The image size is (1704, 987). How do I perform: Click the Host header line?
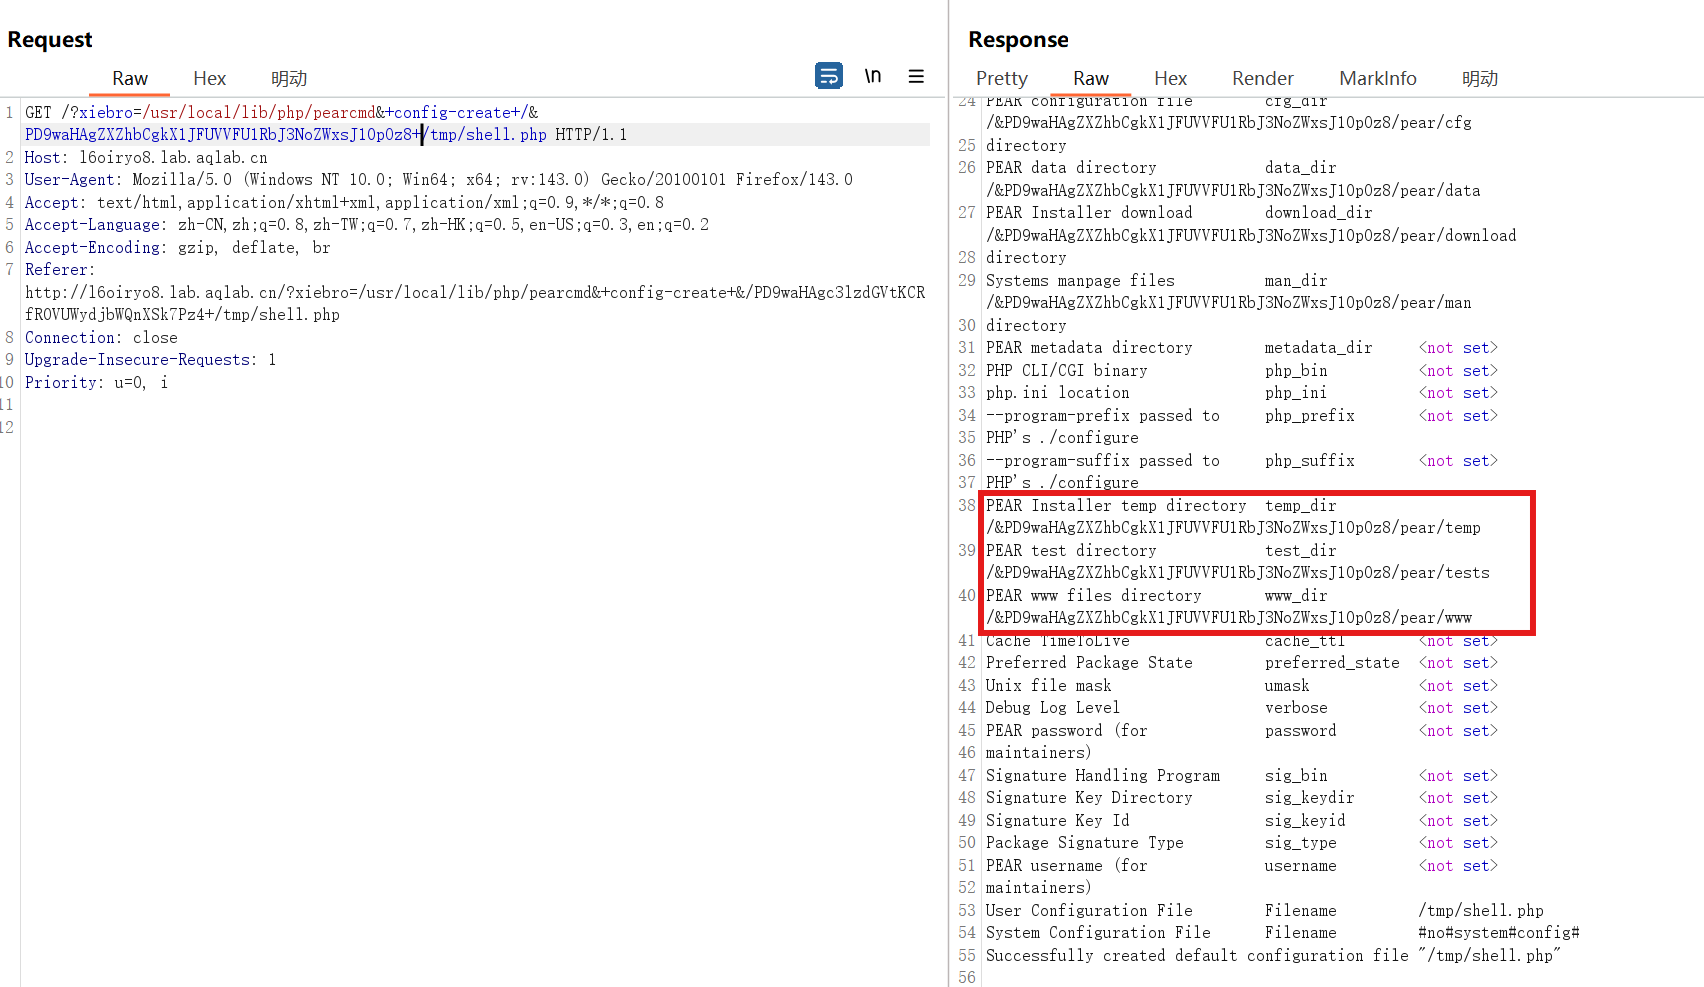(x=146, y=158)
